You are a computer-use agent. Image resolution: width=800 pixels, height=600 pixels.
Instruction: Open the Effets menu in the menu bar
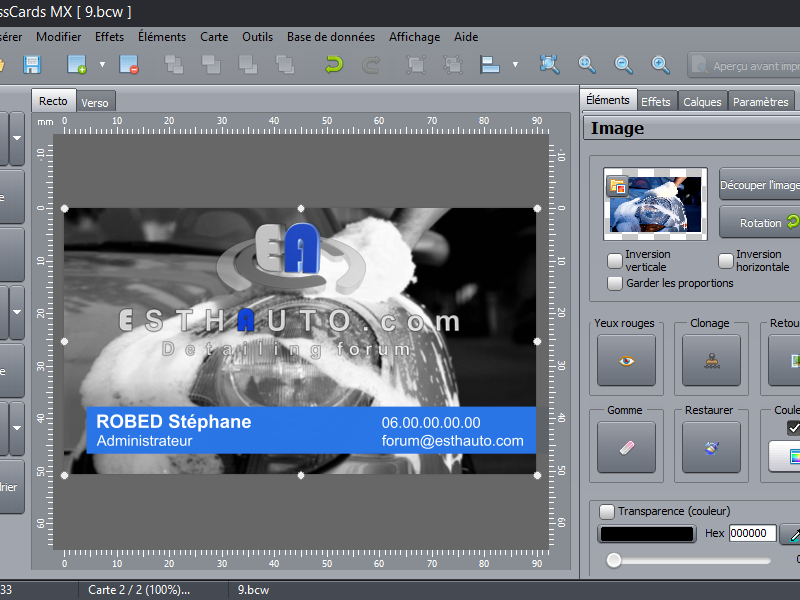click(109, 37)
